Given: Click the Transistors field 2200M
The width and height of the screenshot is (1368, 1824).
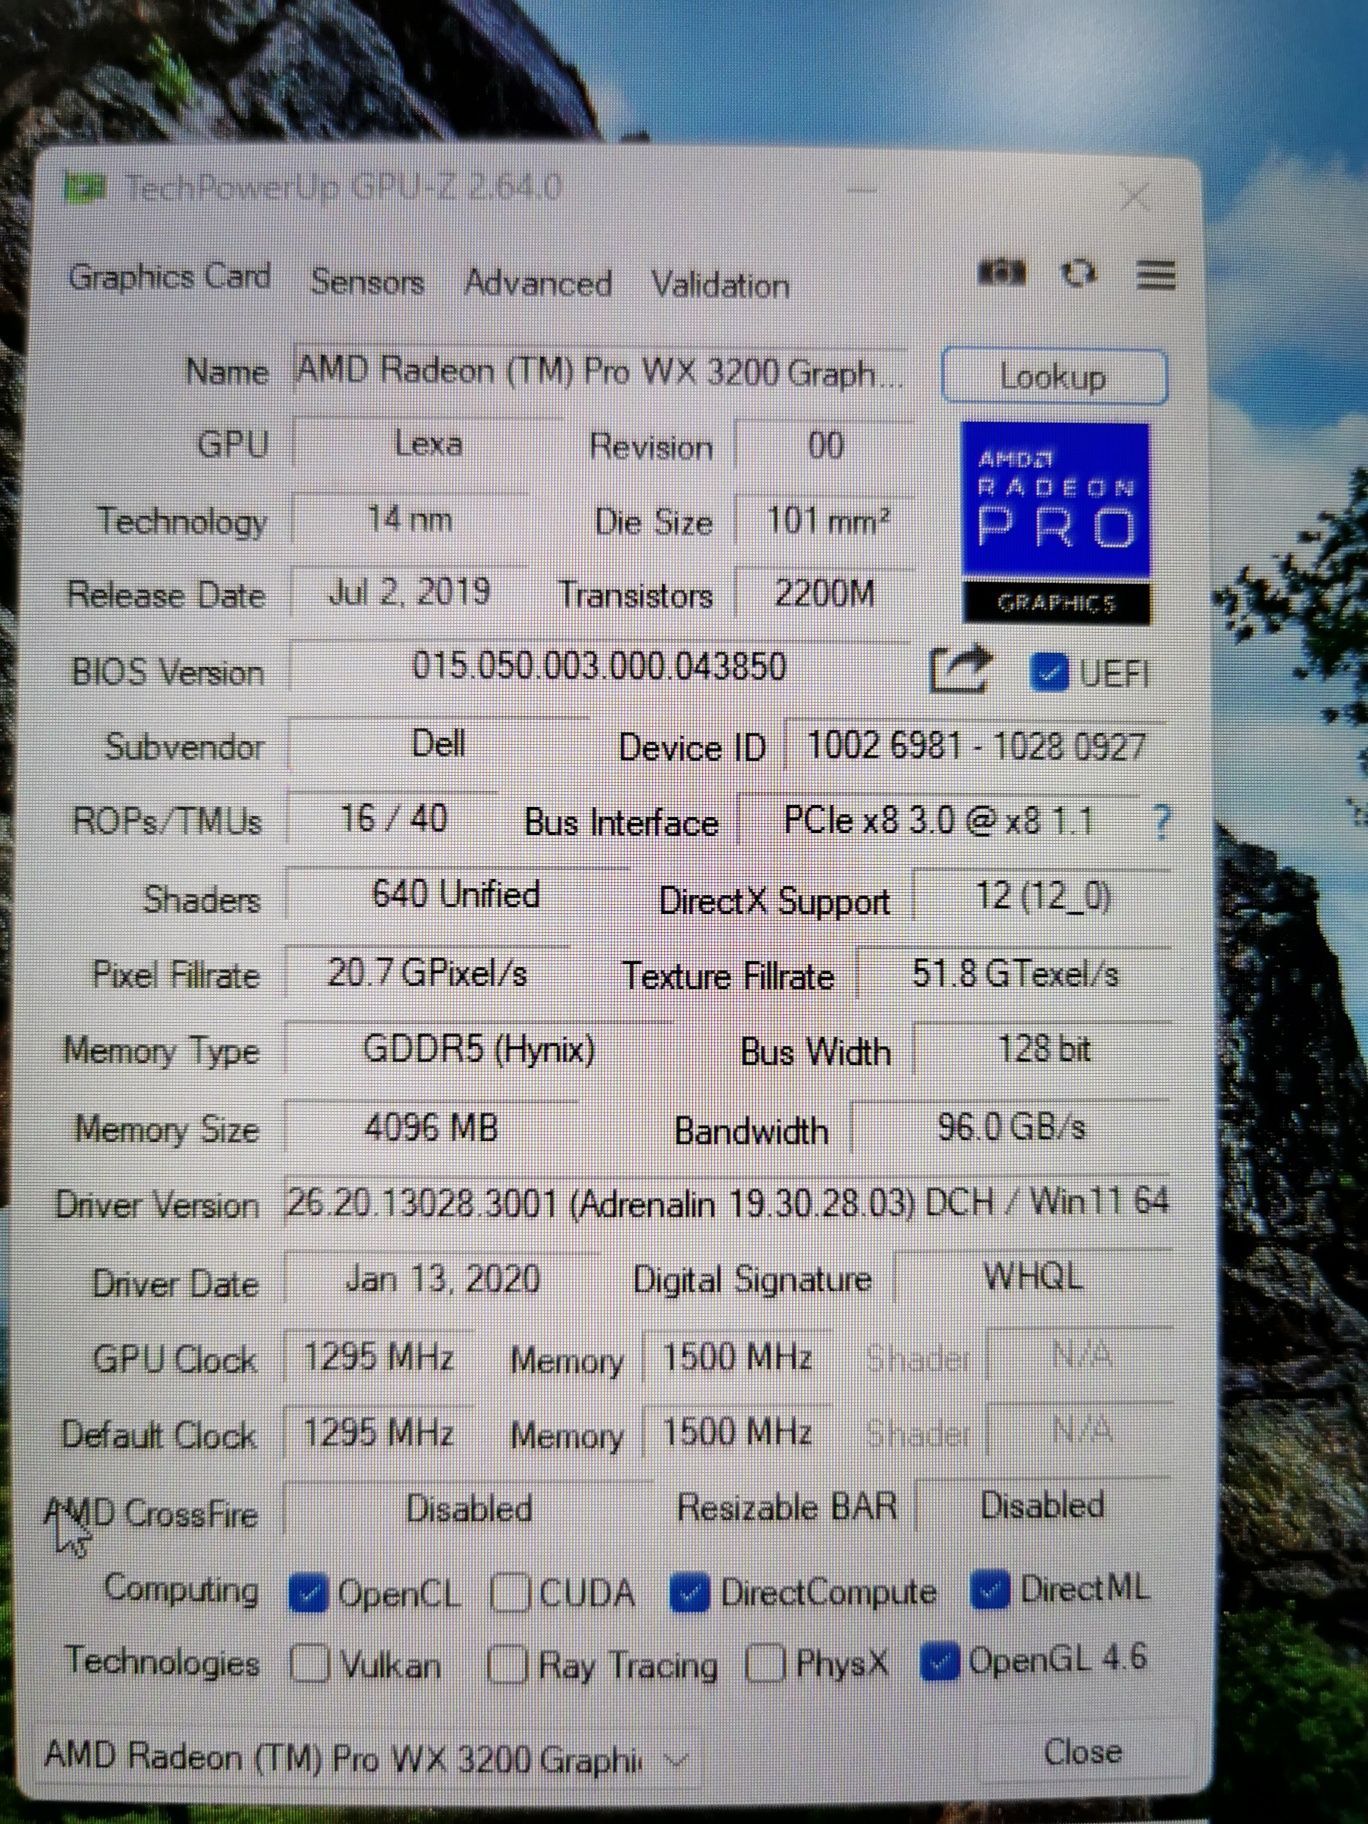Looking at the screenshot, I should [825, 594].
